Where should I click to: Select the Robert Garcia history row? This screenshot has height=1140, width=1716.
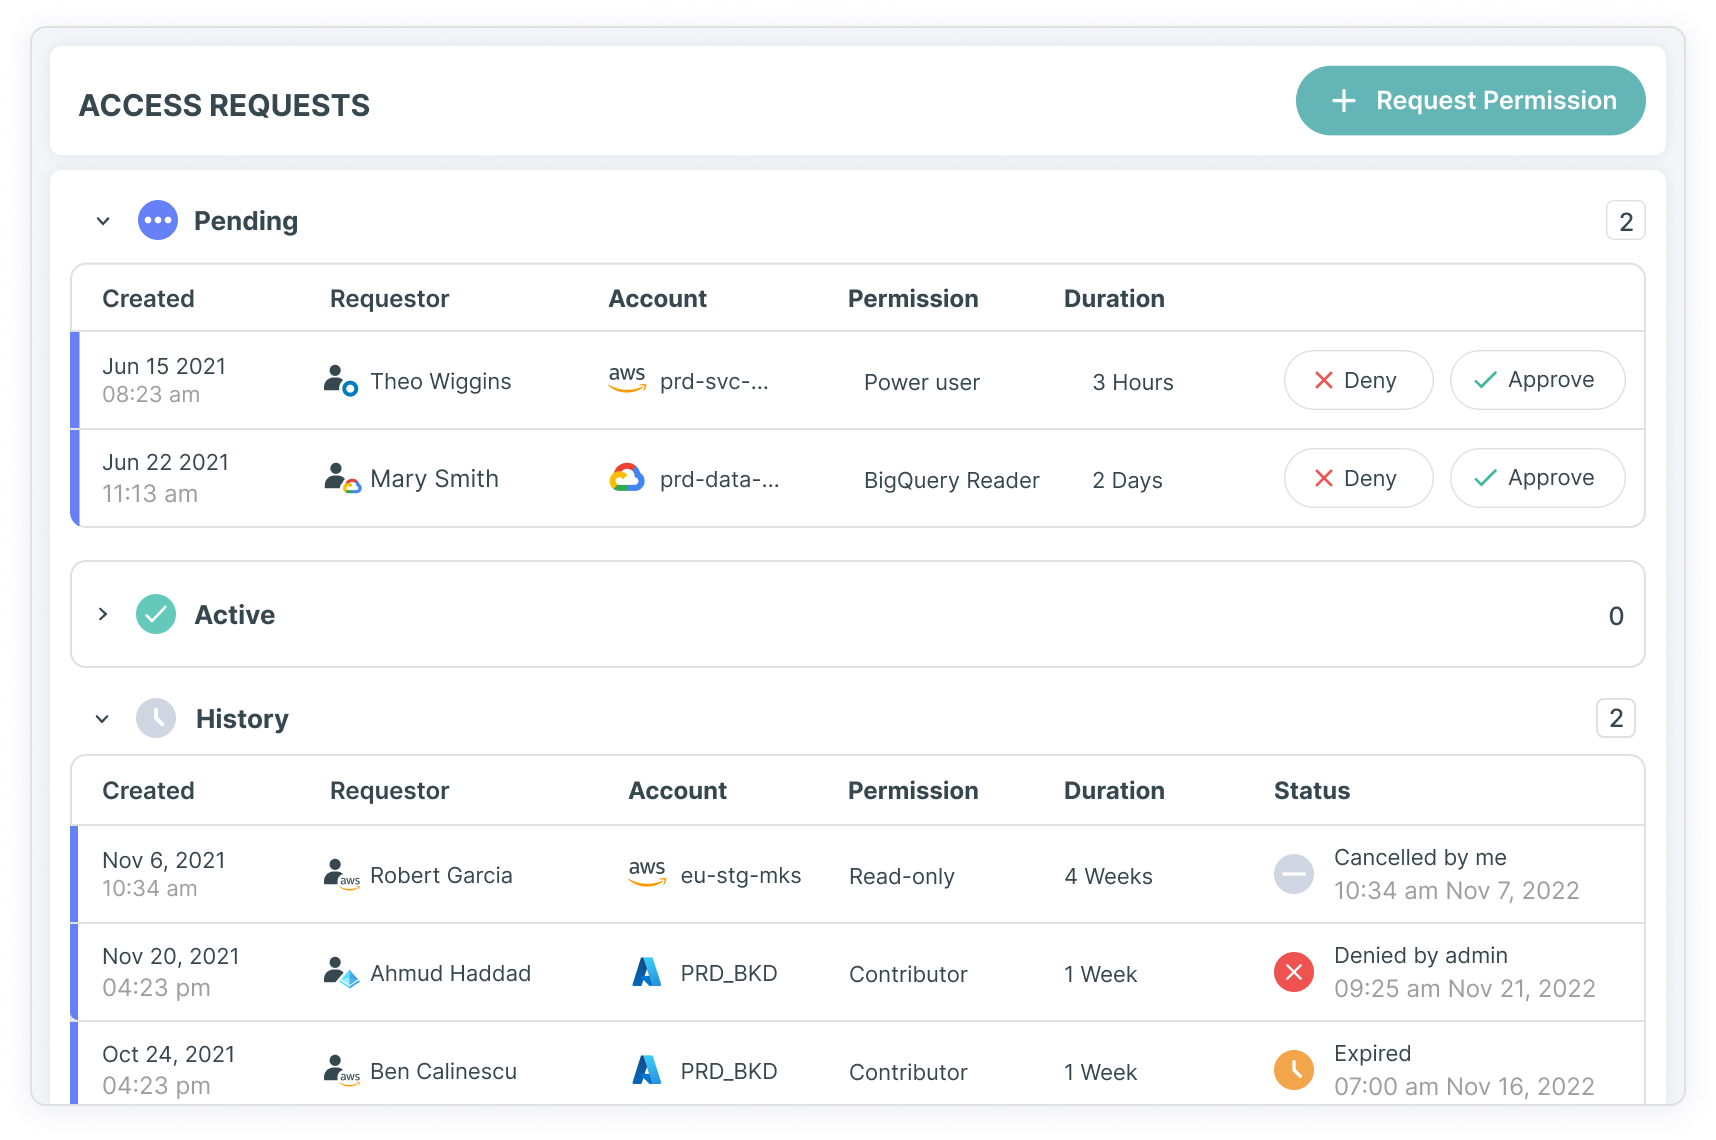(x=860, y=875)
